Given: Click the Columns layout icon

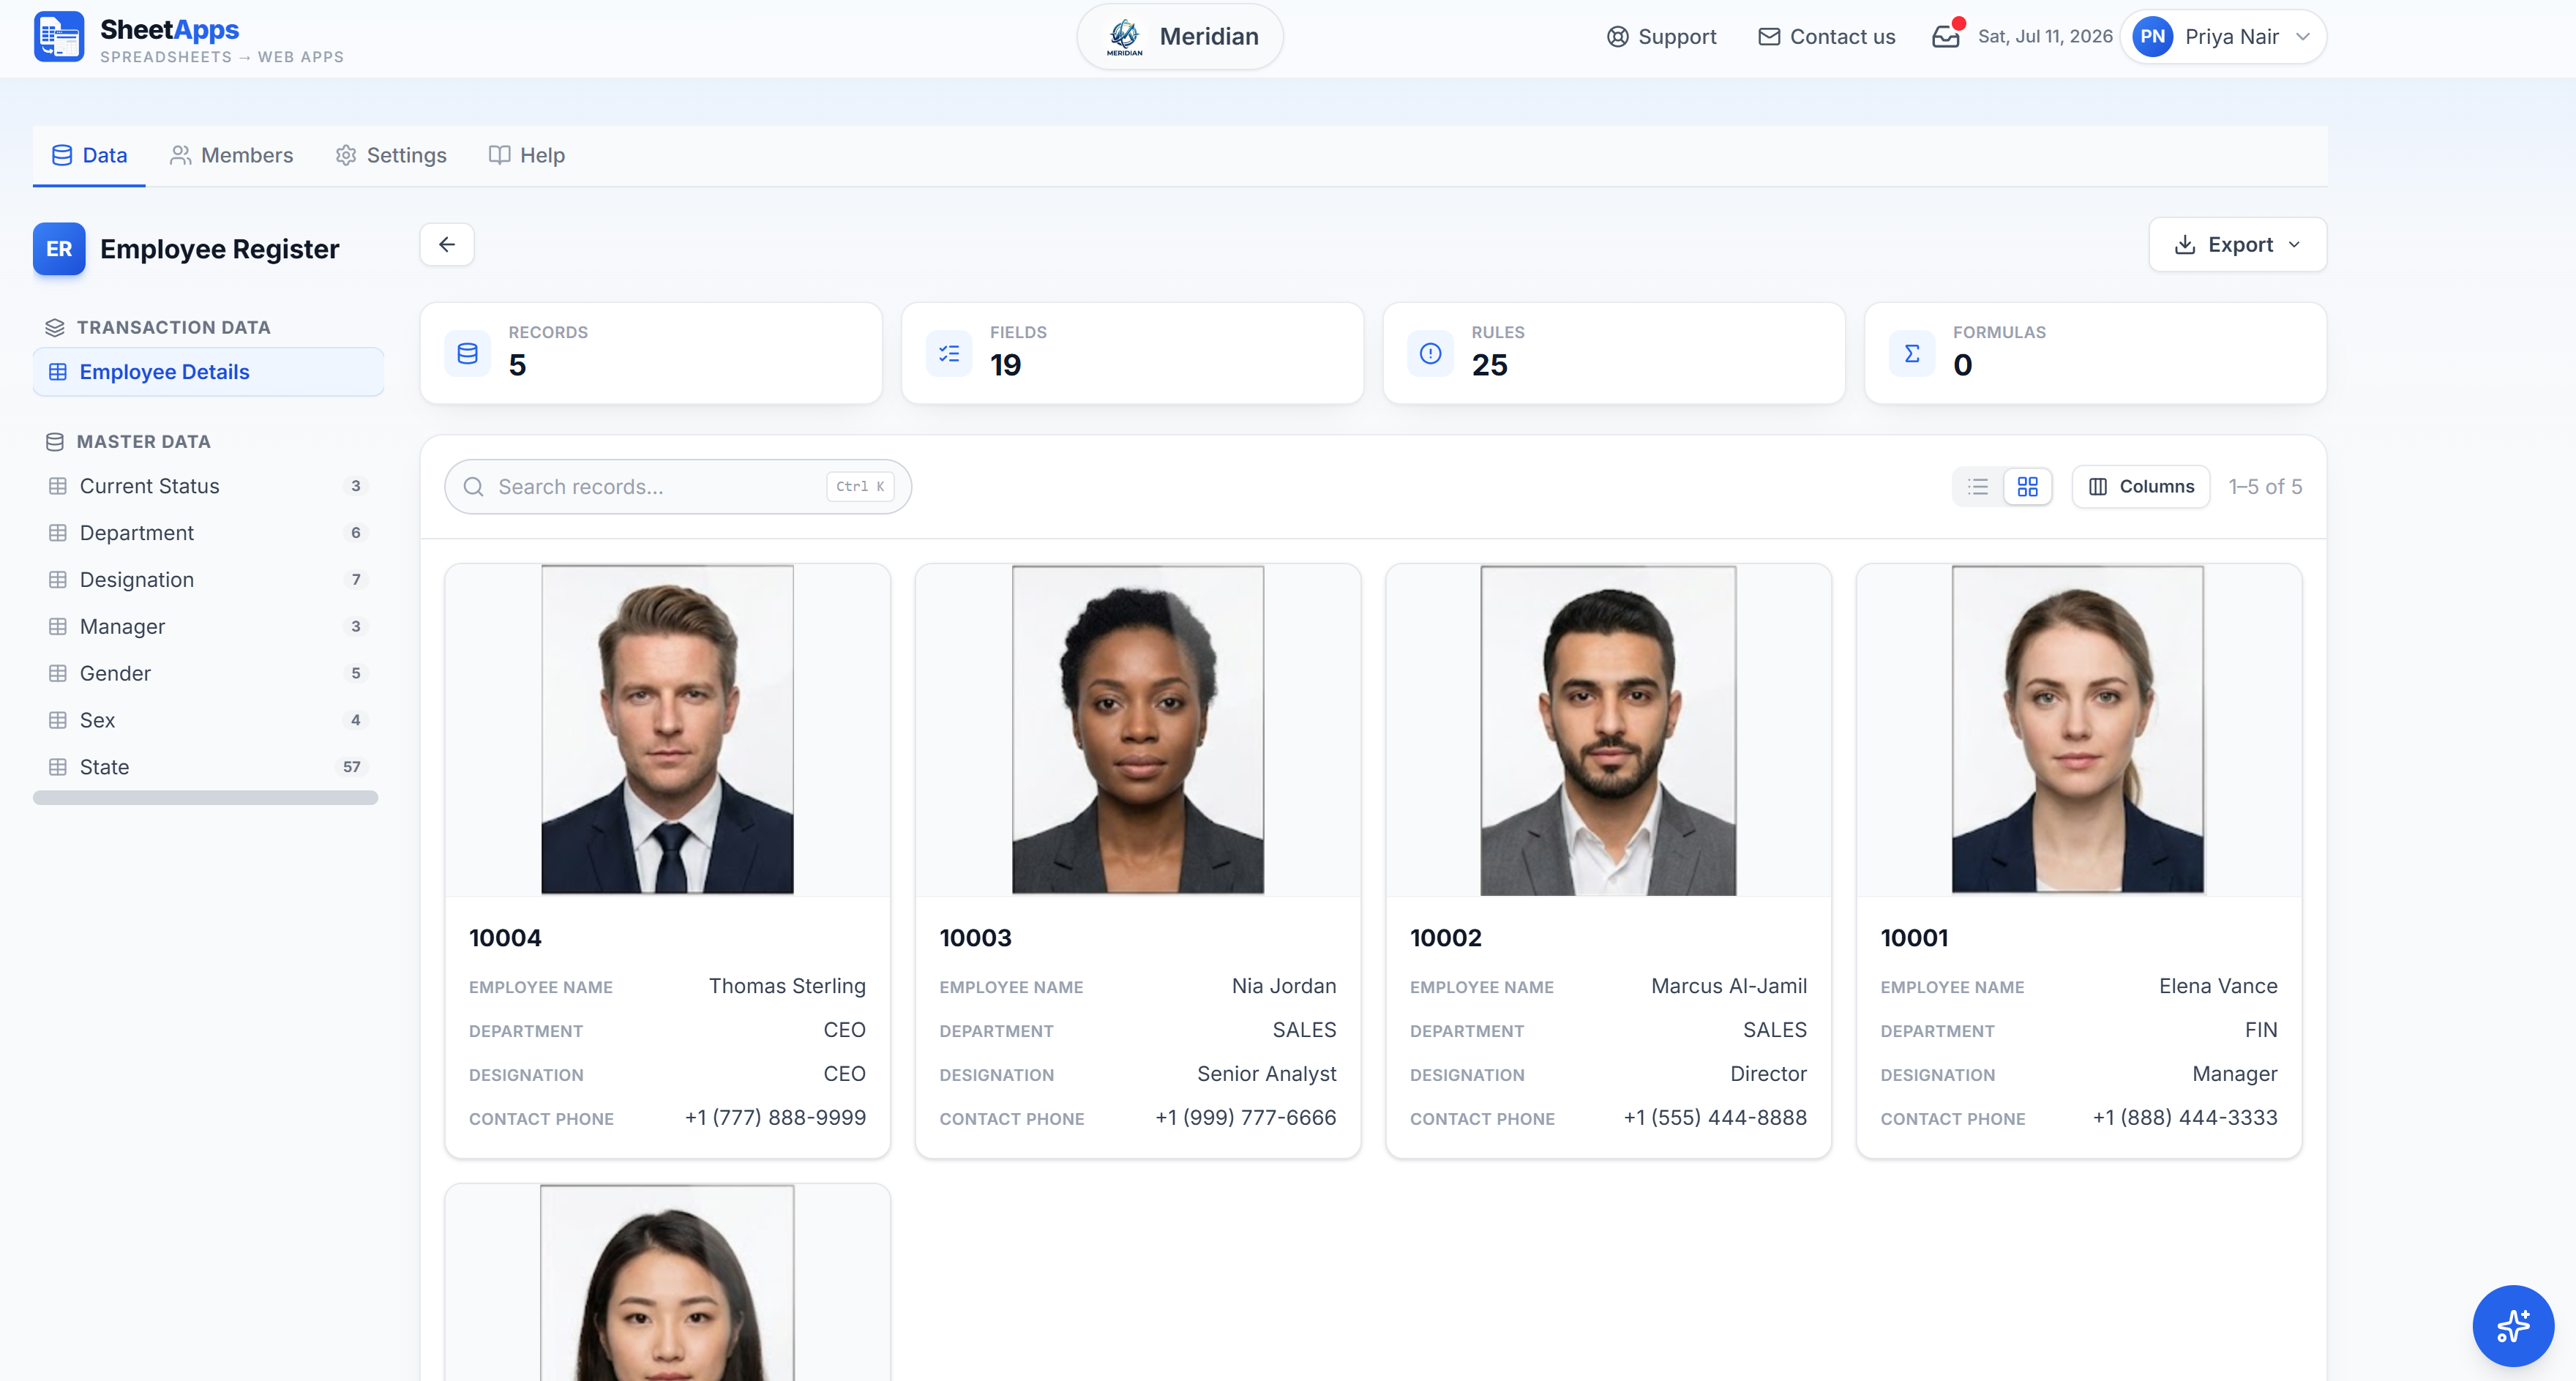Looking at the screenshot, I should coord(2098,487).
